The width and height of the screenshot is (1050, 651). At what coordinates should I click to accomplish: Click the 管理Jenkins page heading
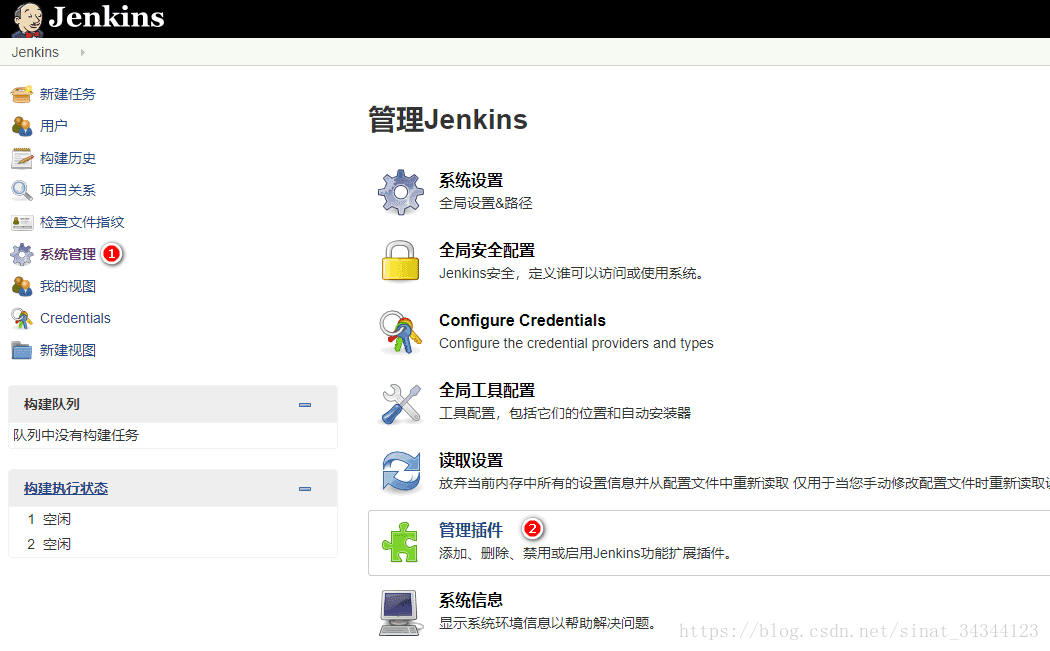coord(448,120)
